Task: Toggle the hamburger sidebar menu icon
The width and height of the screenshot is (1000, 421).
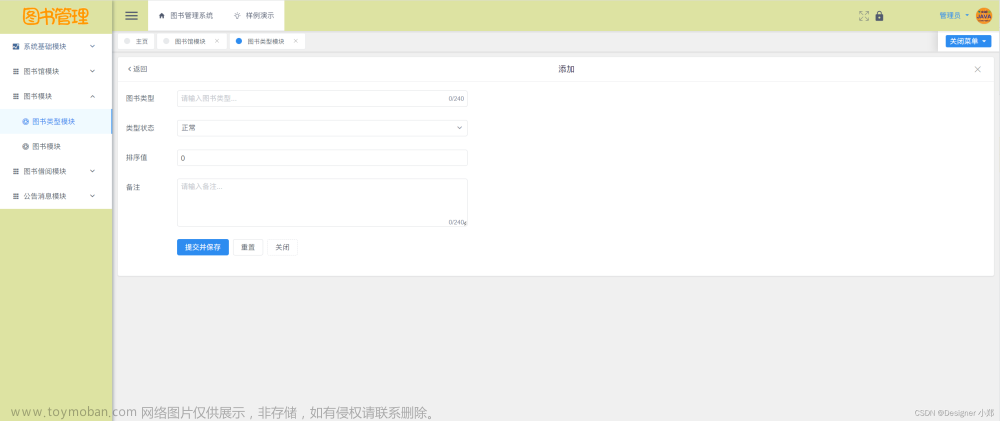Action: pos(131,16)
